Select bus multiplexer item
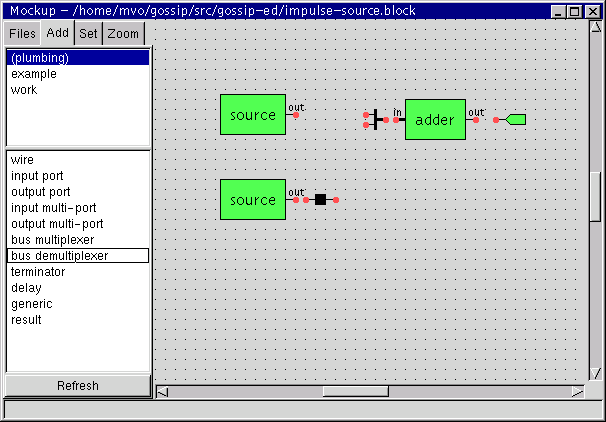This screenshot has width=606, height=422. coord(78,240)
